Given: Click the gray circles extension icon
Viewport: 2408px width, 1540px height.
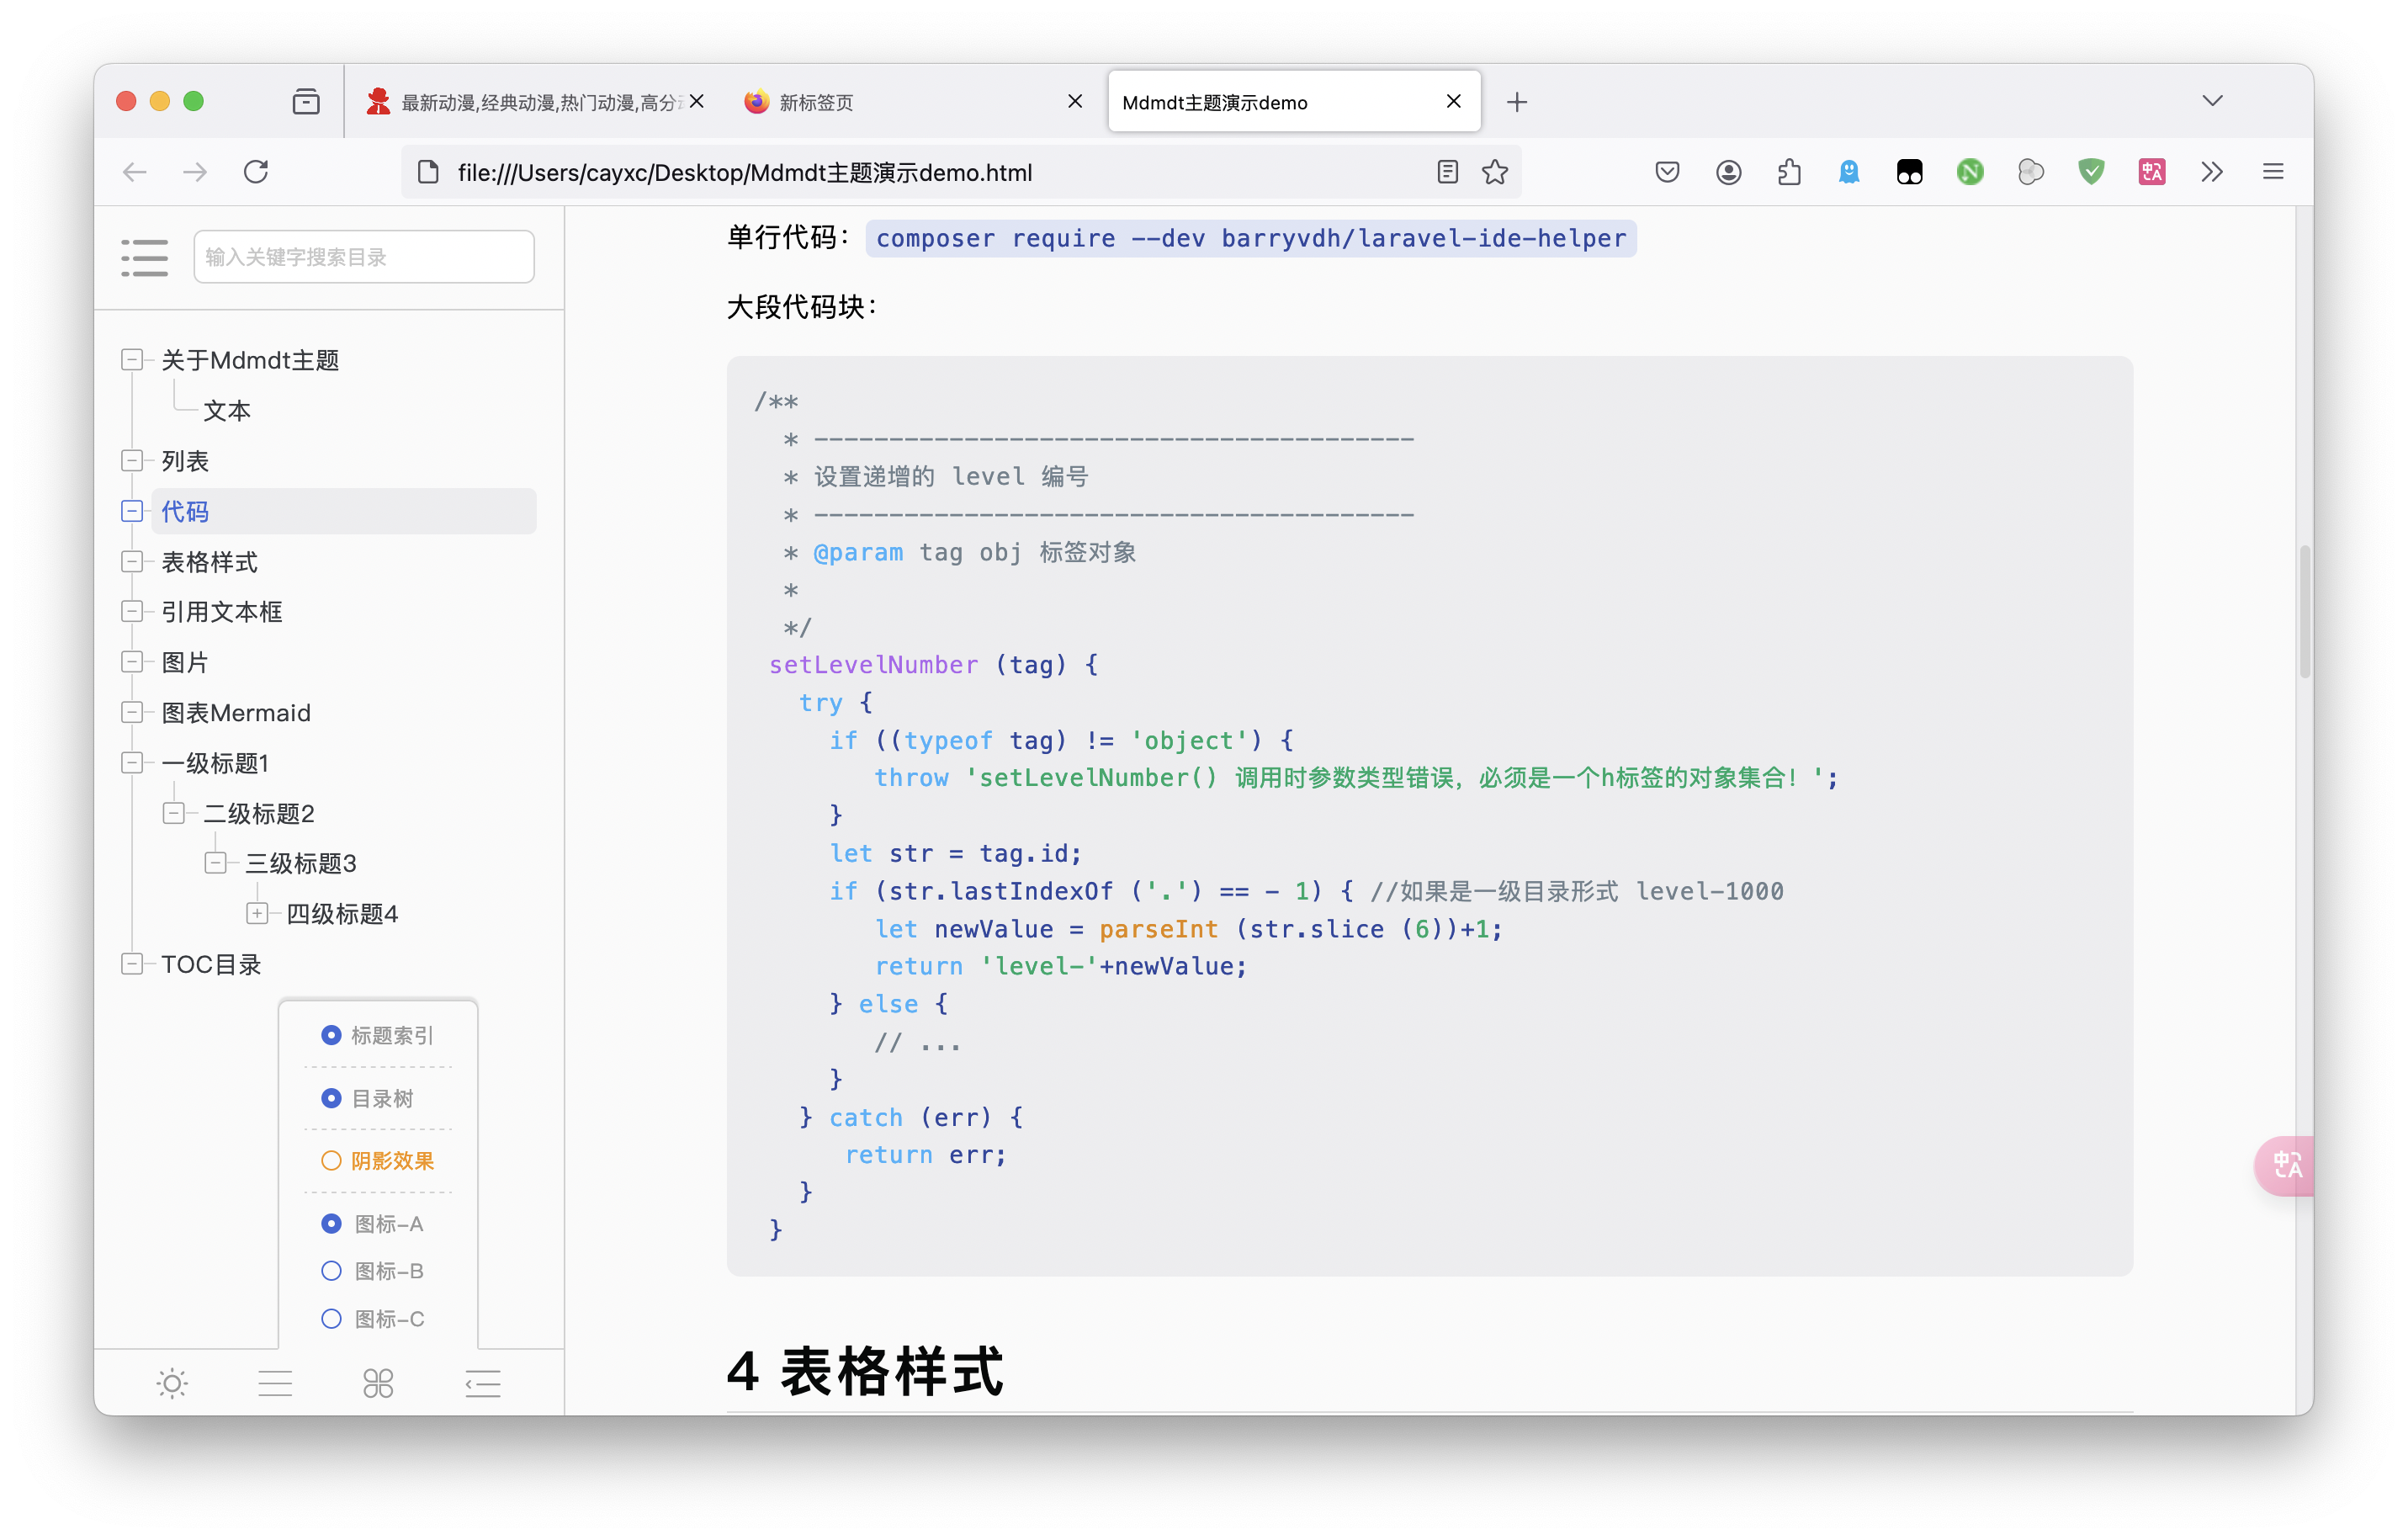Looking at the screenshot, I should tap(2031, 172).
